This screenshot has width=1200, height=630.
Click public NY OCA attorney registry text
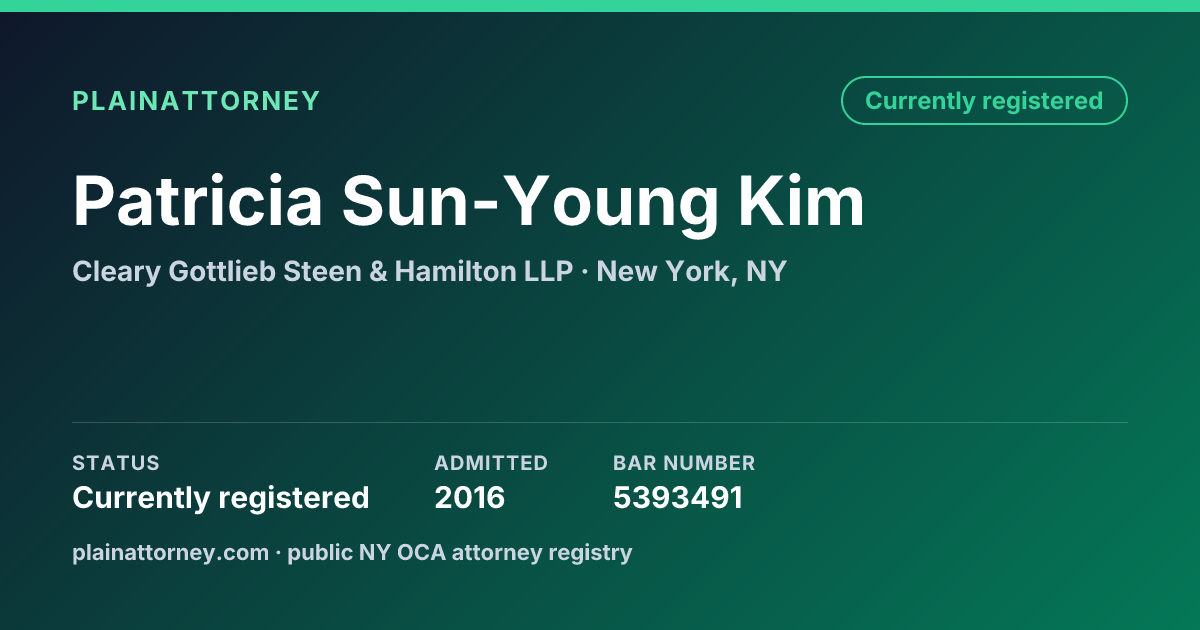pyautogui.click(x=460, y=552)
